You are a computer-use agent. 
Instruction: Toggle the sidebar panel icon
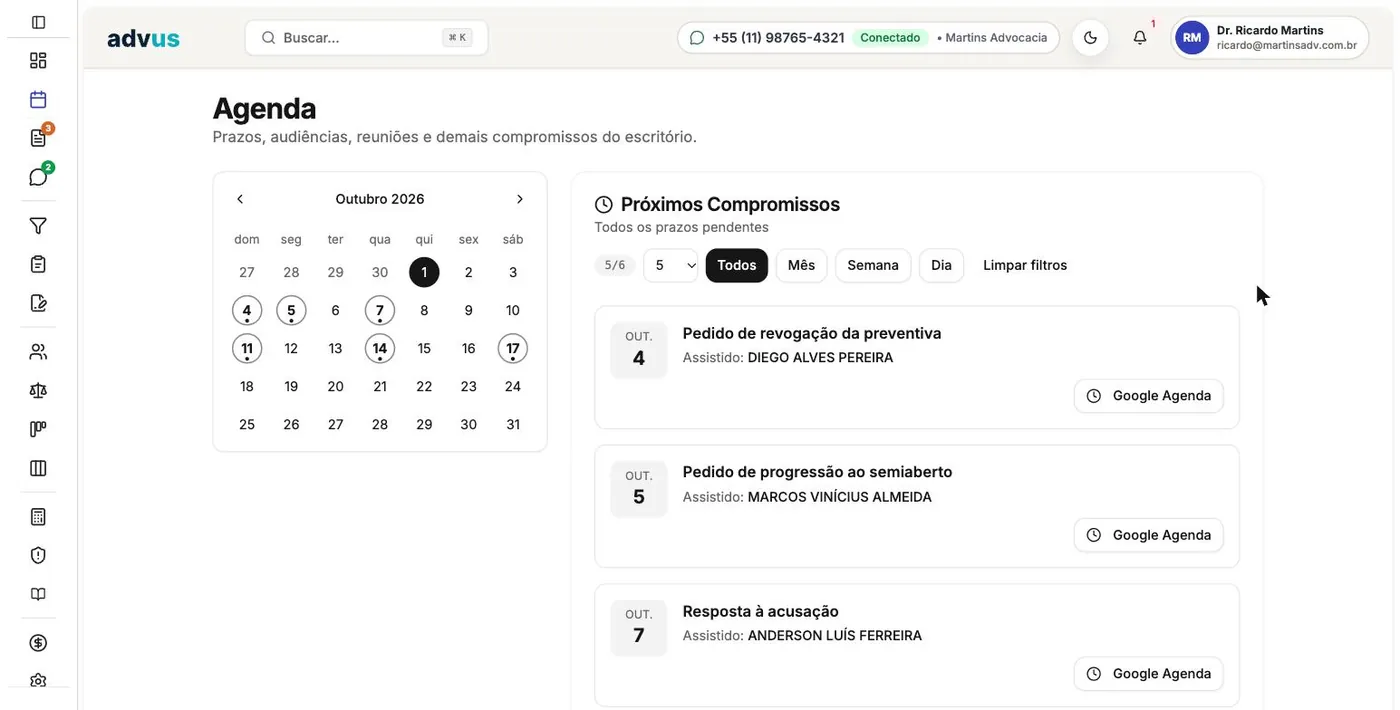38,22
